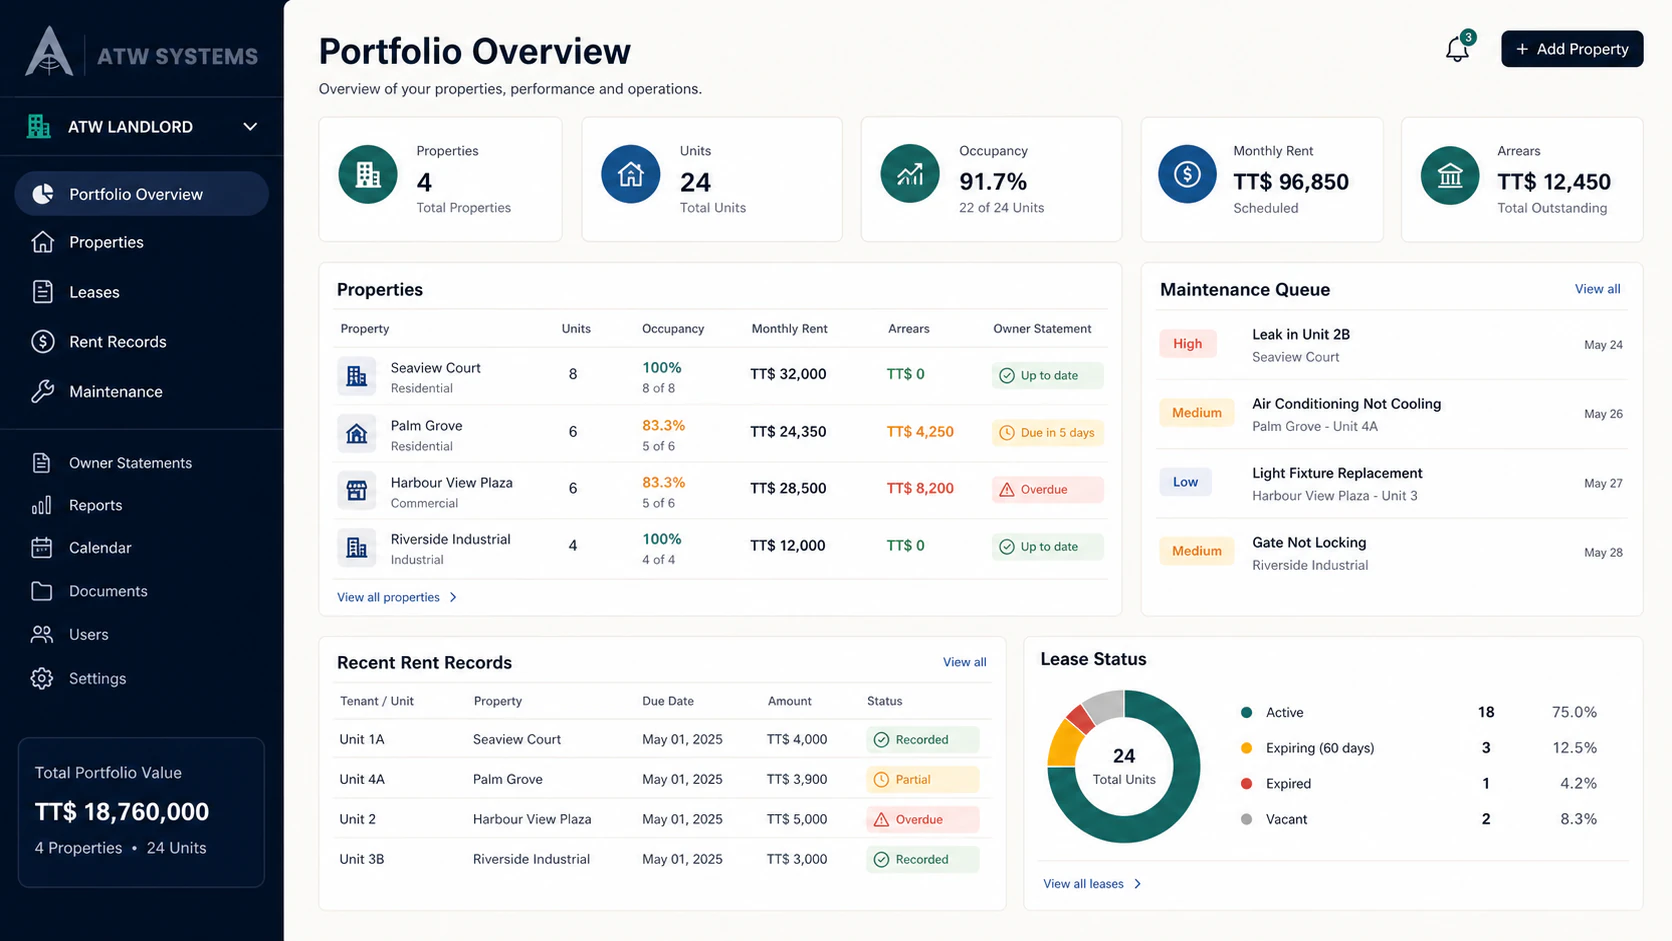Select Air Conditioning Not Cooling request
Viewport: 1672px width, 941px height.
tap(1392, 414)
